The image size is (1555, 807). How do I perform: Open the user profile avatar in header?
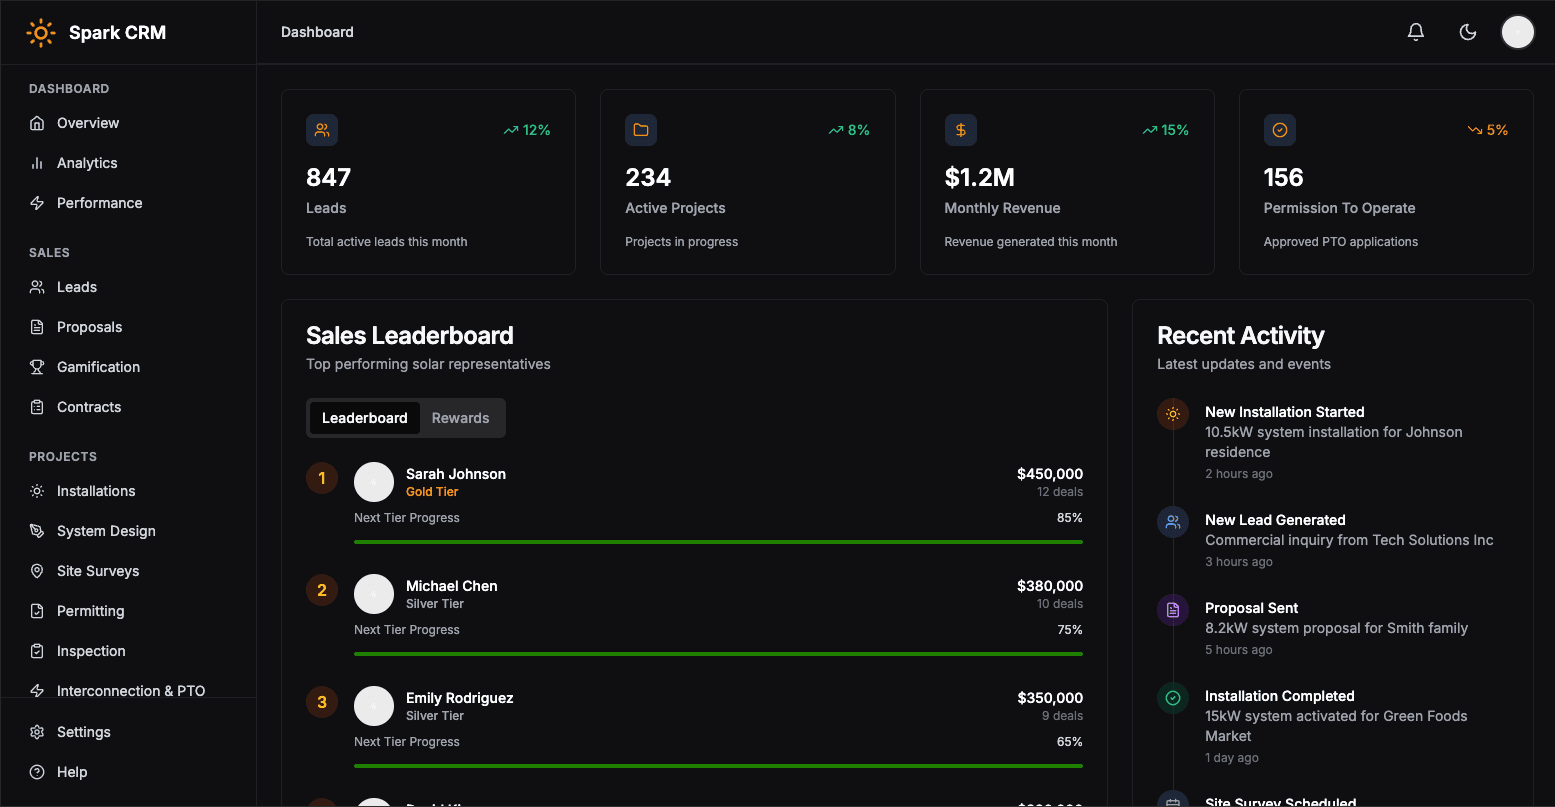click(x=1518, y=32)
